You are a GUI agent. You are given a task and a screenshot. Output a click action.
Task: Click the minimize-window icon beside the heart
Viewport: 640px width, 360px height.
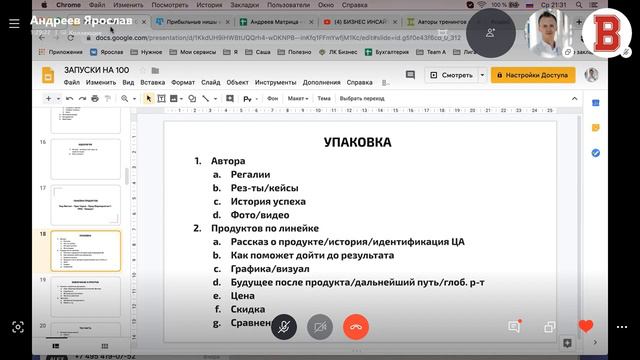pyautogui.click(x=549, y=327)
